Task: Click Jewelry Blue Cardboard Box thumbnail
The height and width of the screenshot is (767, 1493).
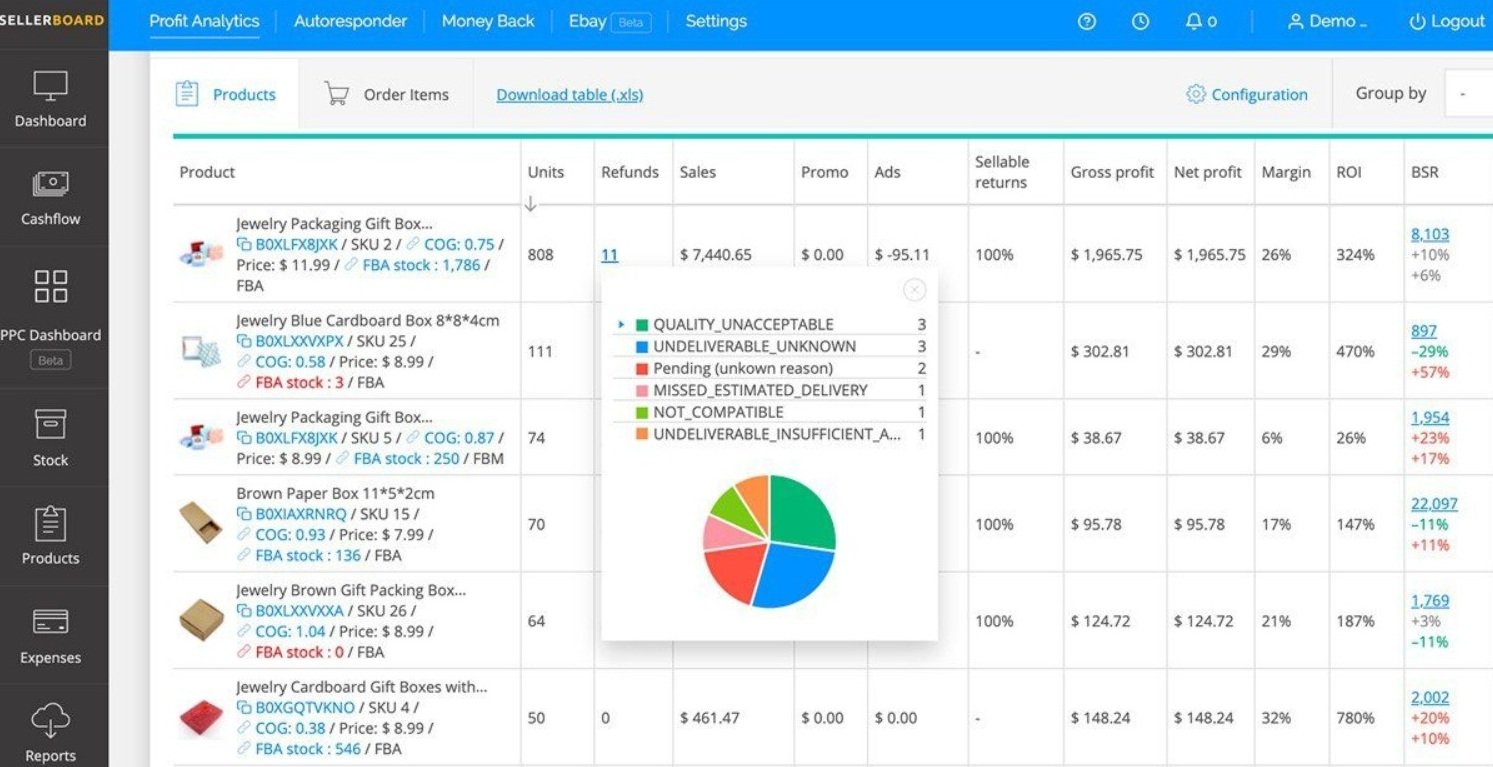Action: 201,350
